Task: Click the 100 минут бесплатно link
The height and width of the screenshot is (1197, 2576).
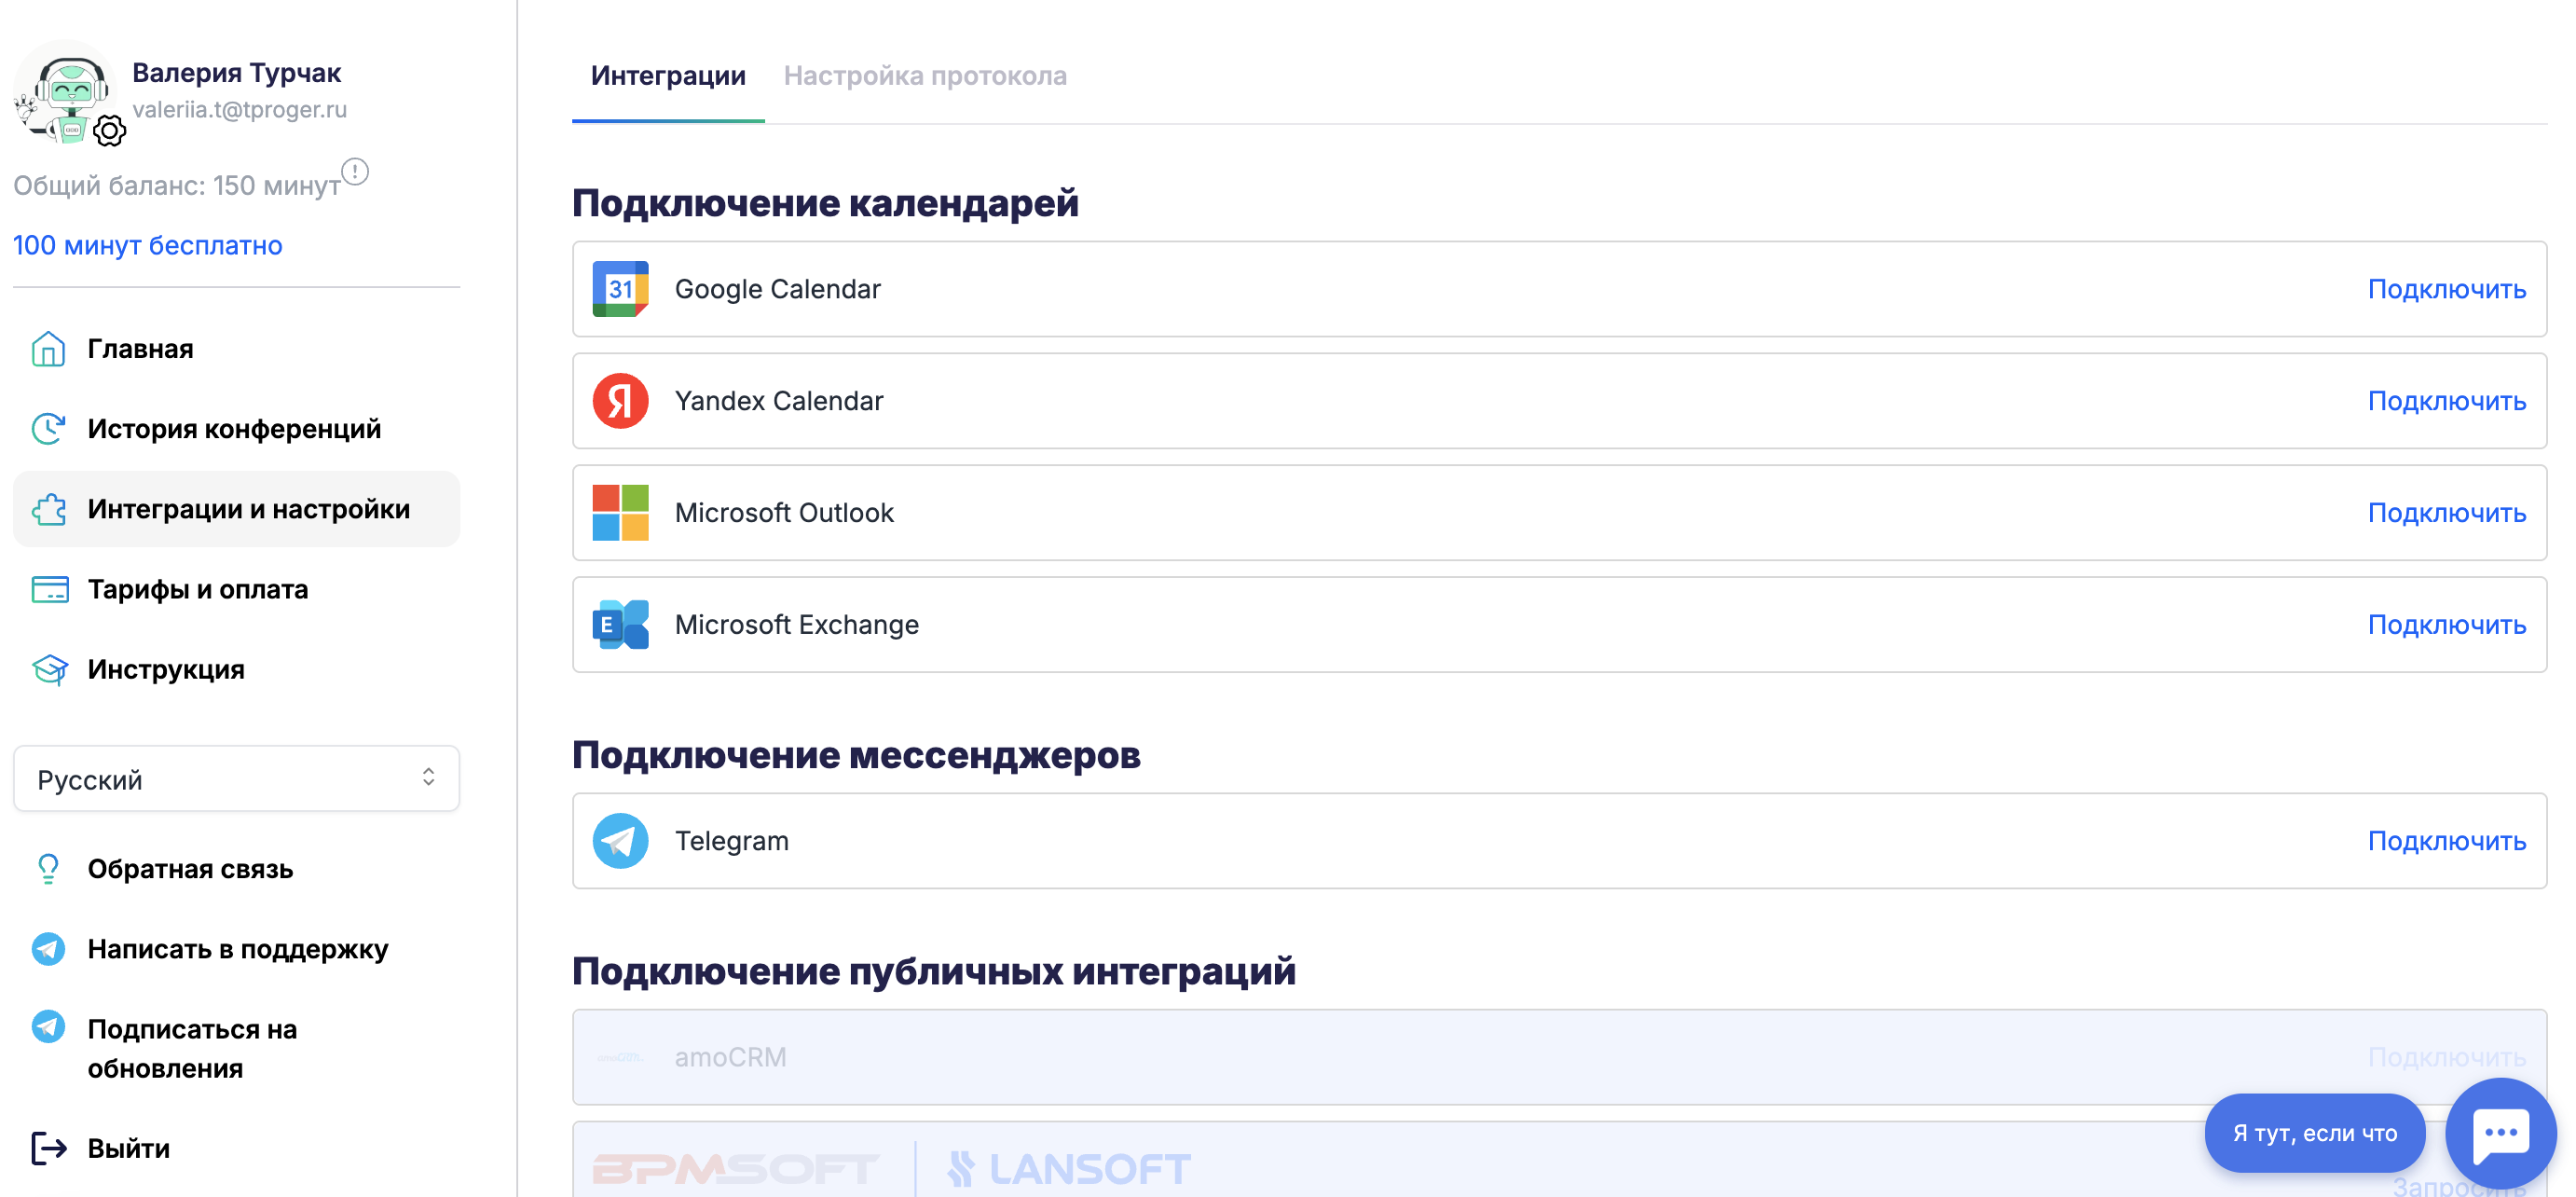Action: point(146,244)
